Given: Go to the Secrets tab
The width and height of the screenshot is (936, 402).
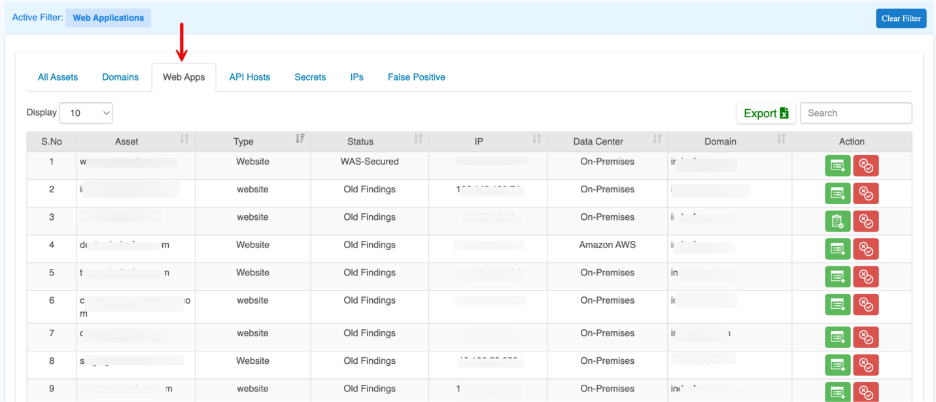Looking at the screenshot, I should [x=310, y=77].
